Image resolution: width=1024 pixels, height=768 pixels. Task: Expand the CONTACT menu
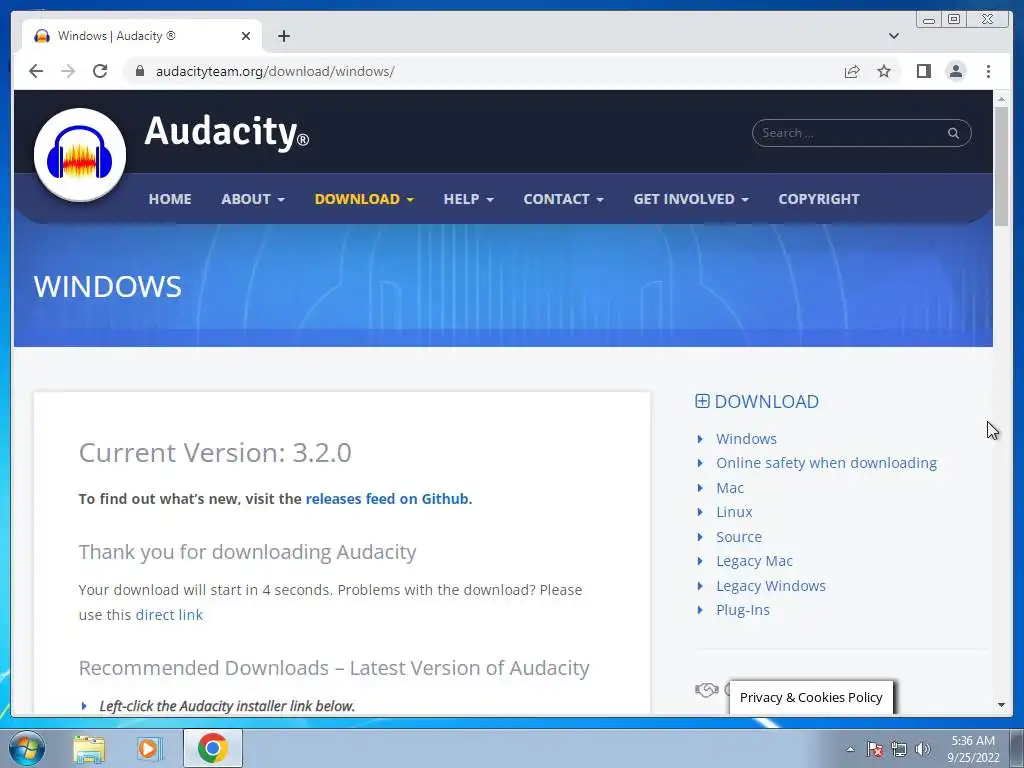[563, 199]
